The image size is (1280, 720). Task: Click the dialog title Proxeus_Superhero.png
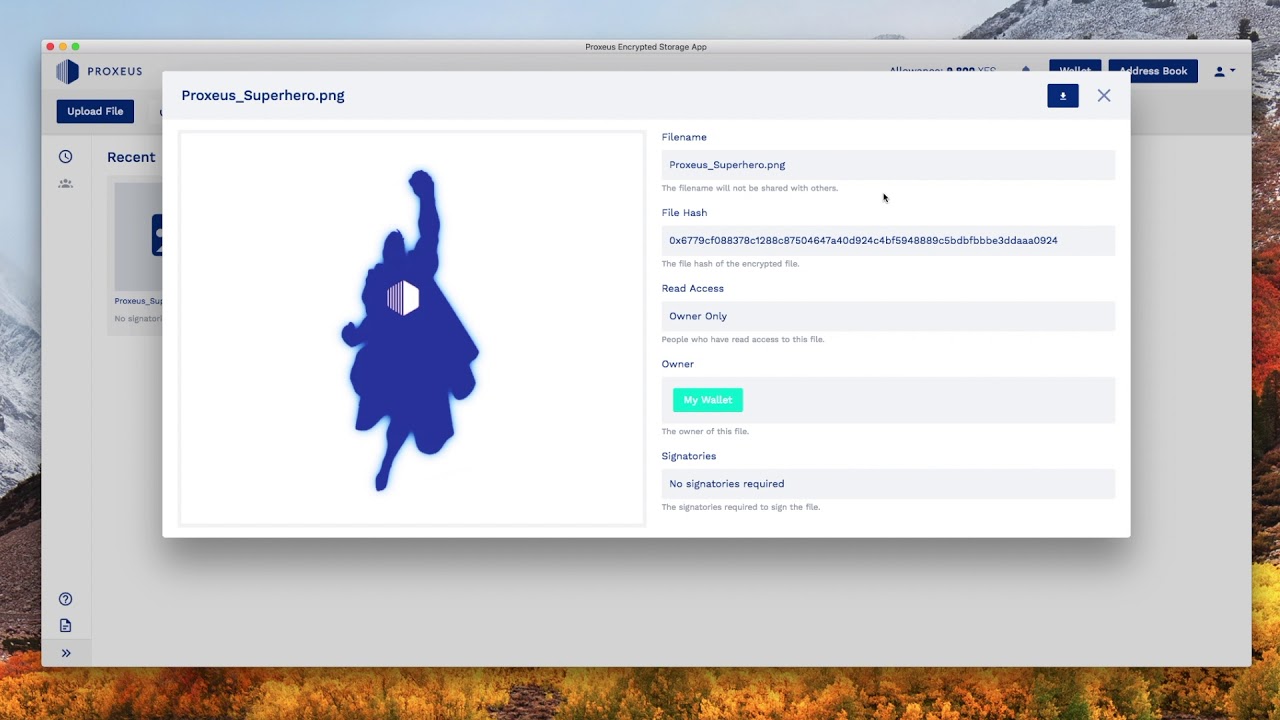coord(263,95)
